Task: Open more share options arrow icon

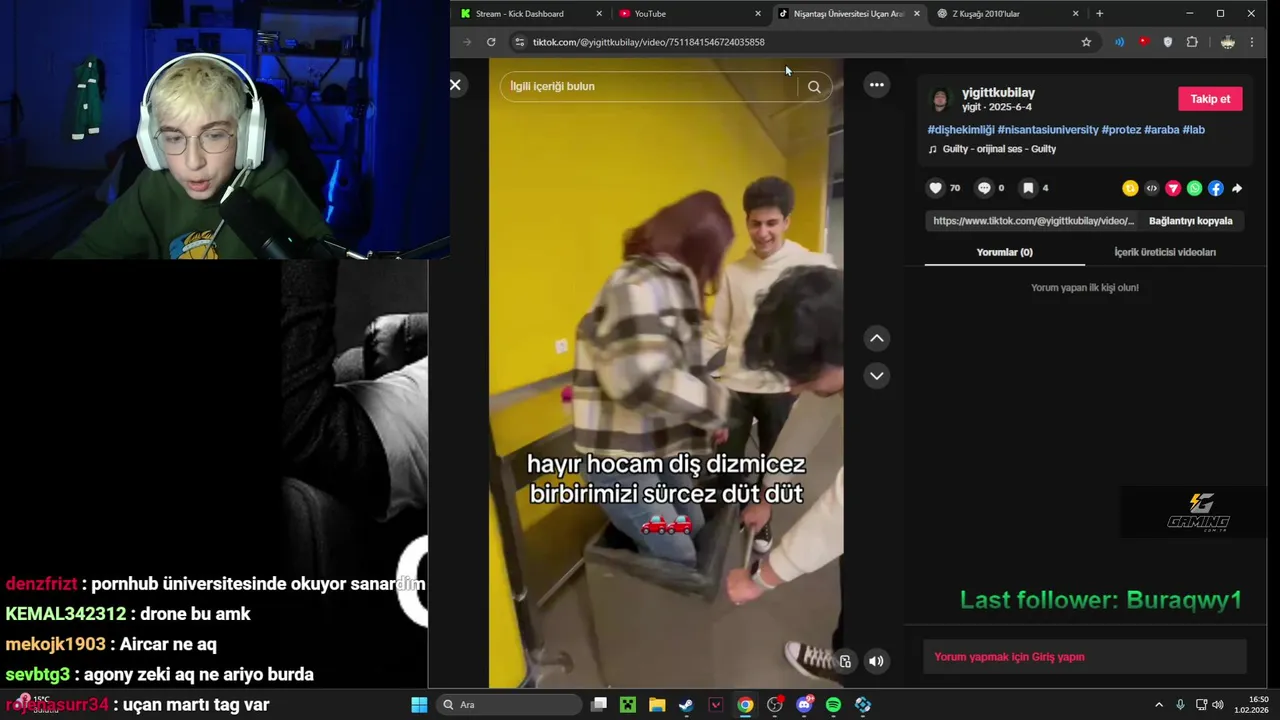Action: coord(1237,188)
